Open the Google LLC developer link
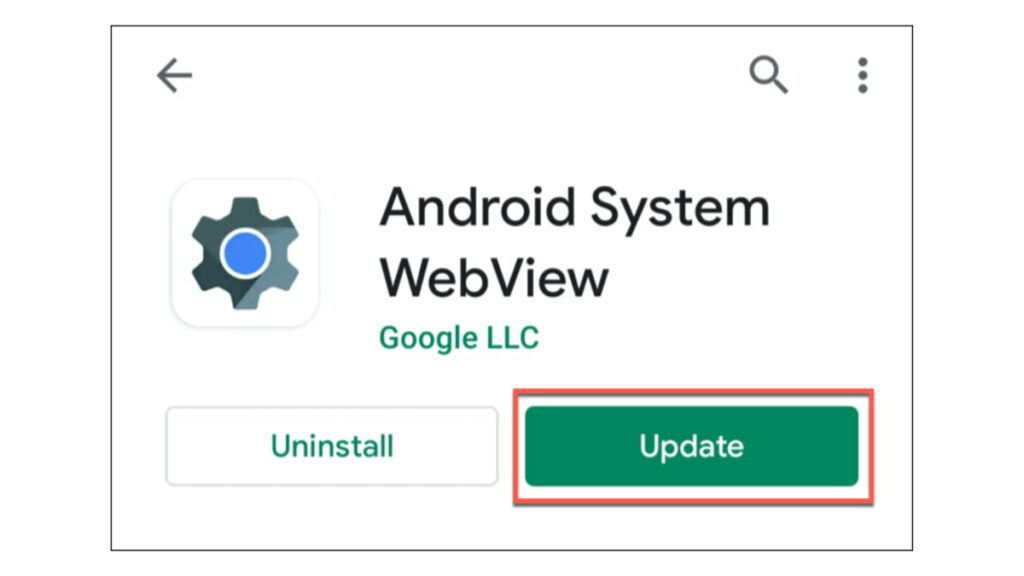This screenshot has width=1024, height=576. click(x=459, y=338)
